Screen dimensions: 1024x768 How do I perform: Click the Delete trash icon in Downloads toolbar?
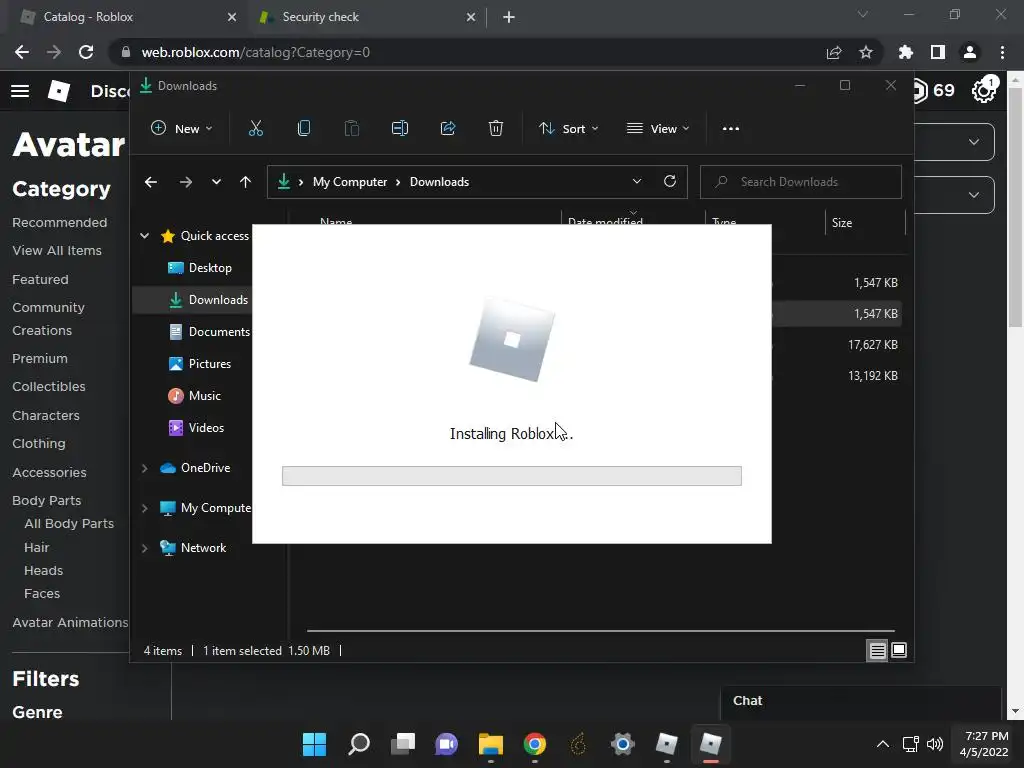[x=496, y=129]
